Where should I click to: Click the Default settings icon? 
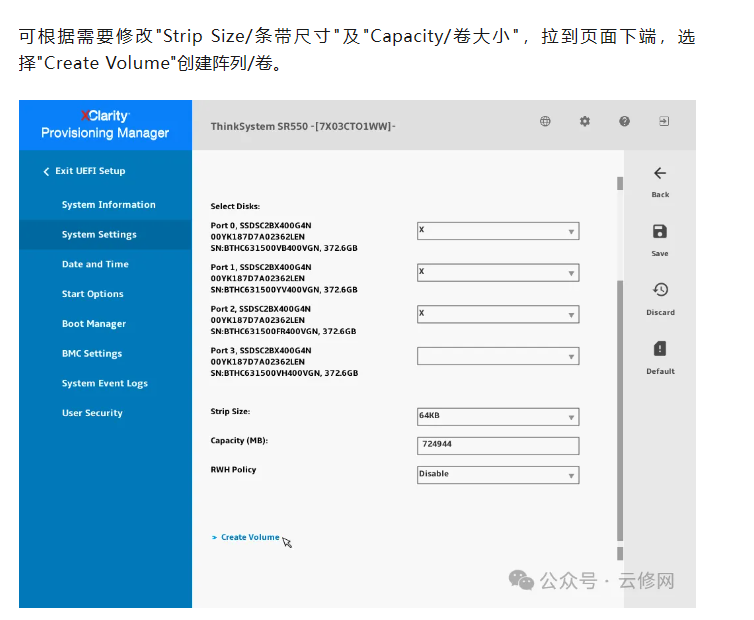click(660, 348)
